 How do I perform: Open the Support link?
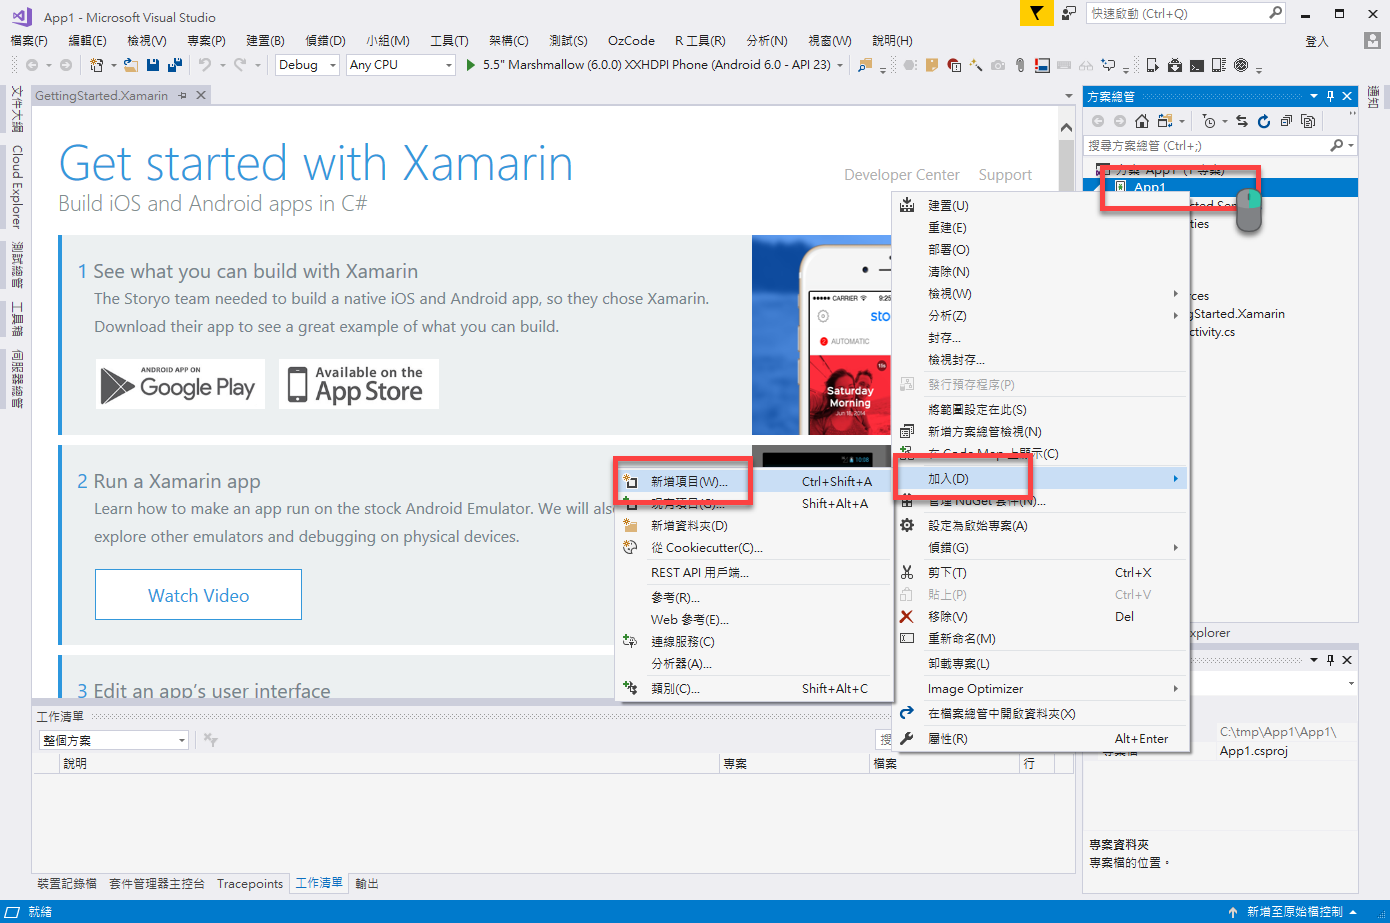click(x=1005, y=175)
